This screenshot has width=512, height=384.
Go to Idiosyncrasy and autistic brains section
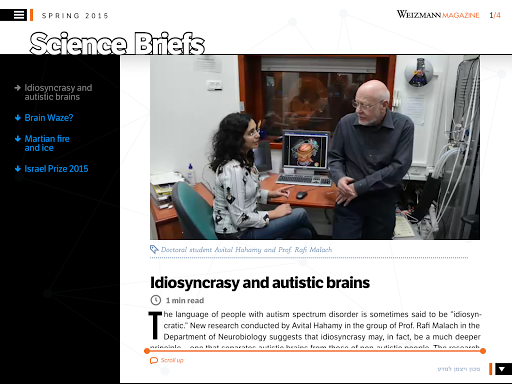(x=58, y=92)
